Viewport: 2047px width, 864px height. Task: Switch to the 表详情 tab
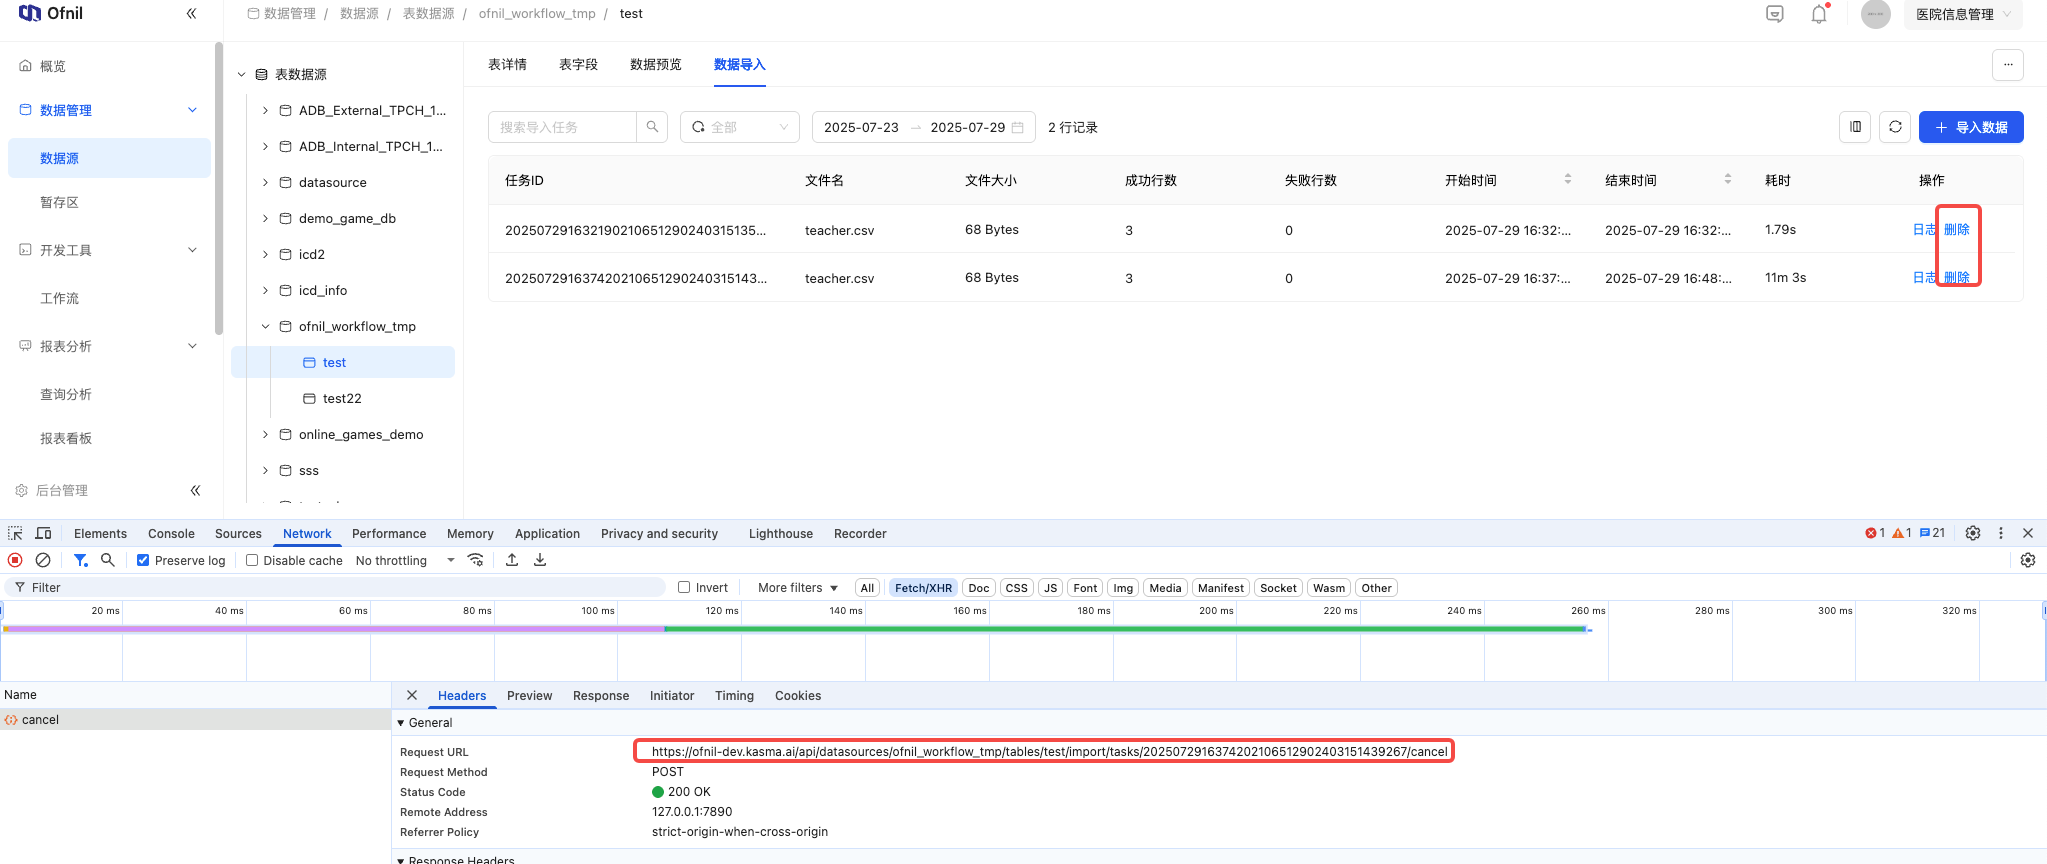507,64
